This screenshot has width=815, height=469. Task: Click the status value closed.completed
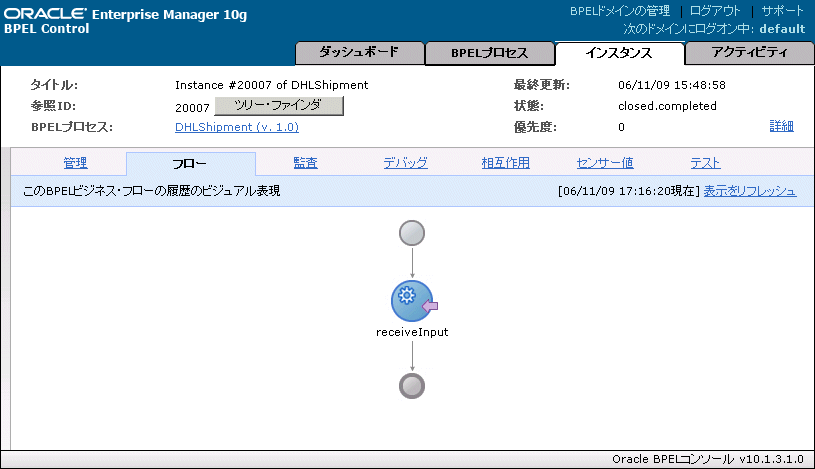(667, 106)
